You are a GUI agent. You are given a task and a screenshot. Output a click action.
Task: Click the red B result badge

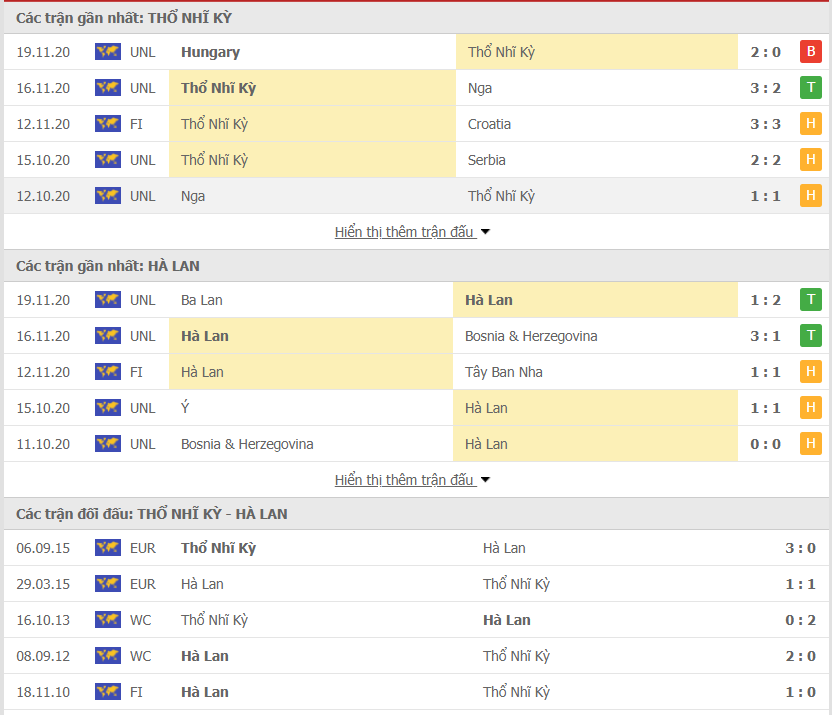click(810, 52)
